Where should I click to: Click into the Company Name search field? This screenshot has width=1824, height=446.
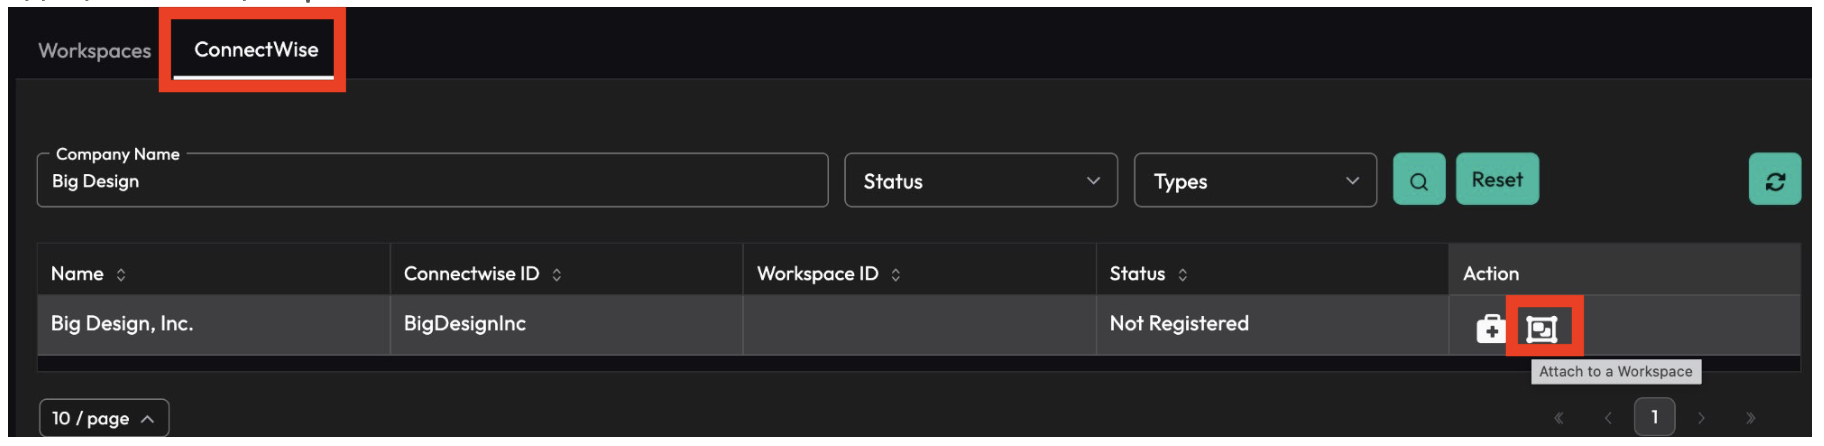point(432,182)
